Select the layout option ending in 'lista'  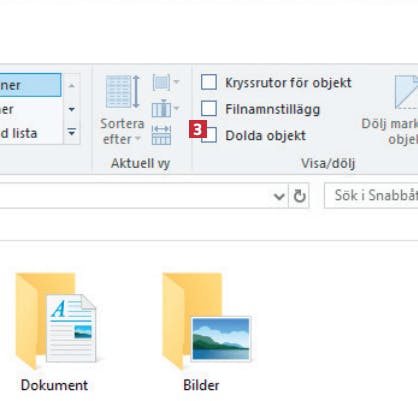tap(30, 133)
